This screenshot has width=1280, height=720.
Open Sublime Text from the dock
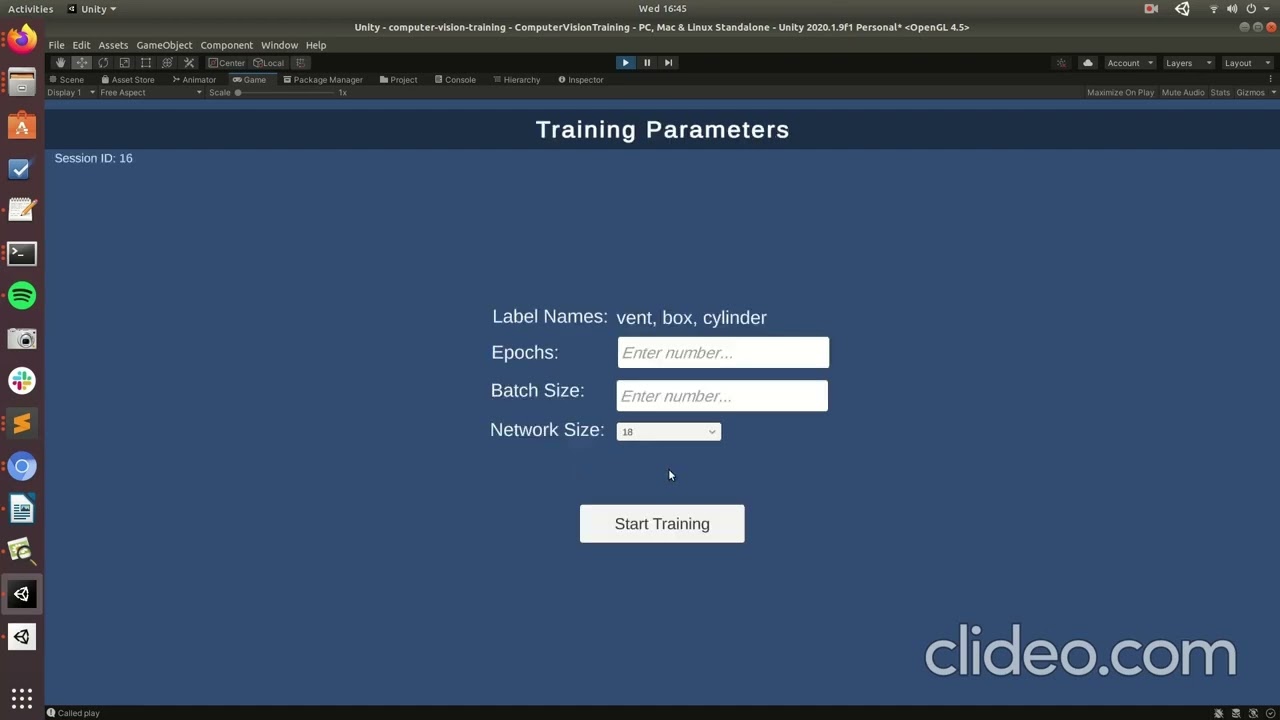coord(22,424)
